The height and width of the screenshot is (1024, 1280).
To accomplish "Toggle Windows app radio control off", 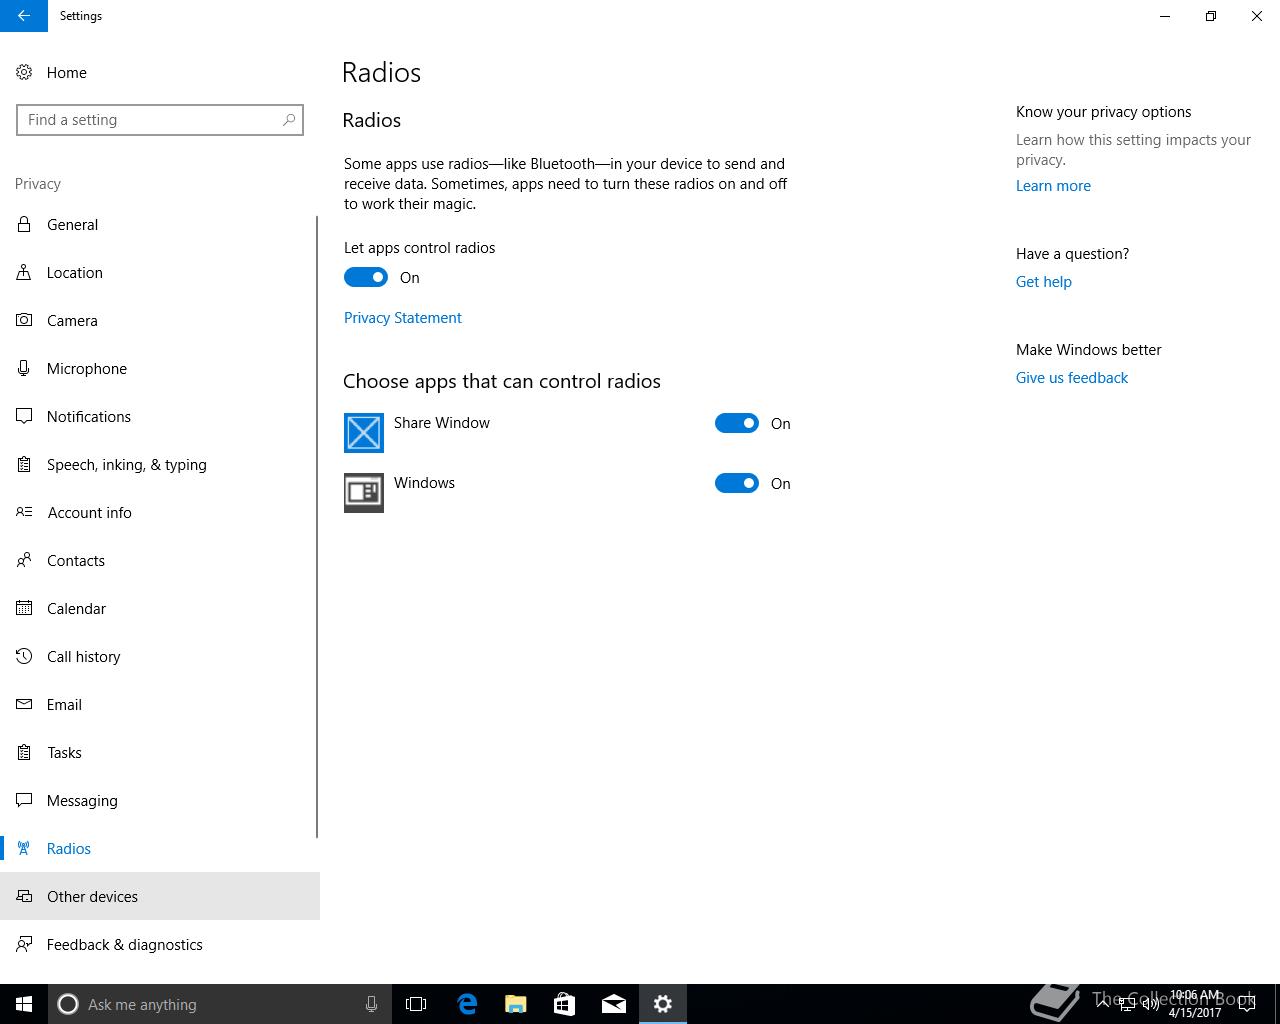I will [x=737, y=483].
